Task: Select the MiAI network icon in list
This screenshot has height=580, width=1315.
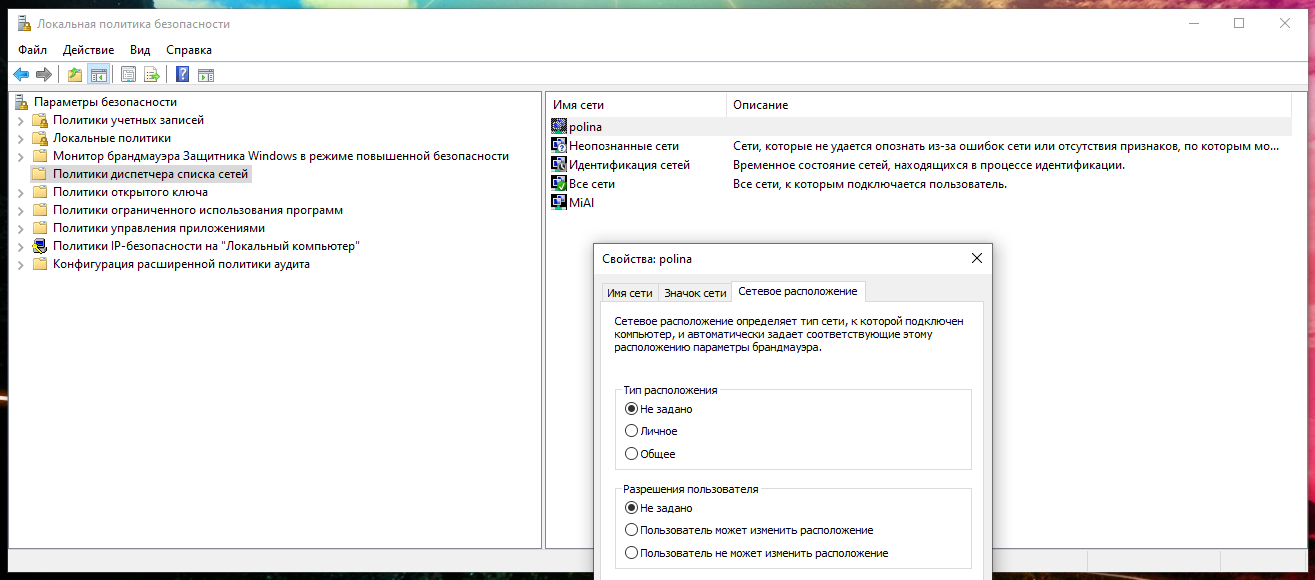Action: (560, 202)
